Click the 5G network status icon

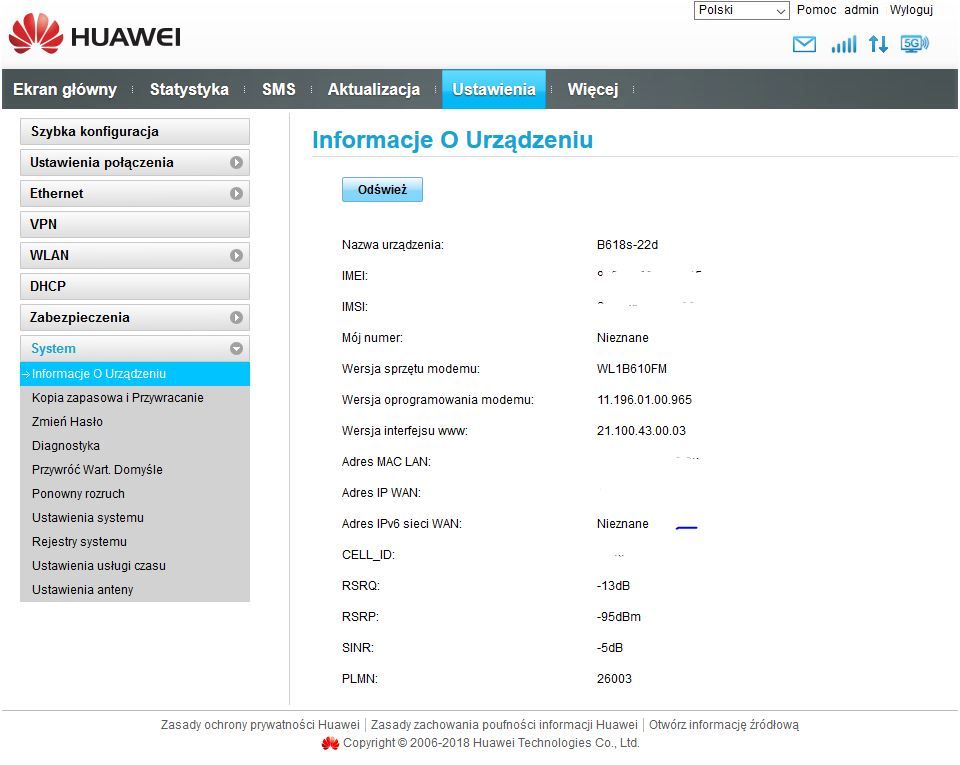click(x=913, y=43)
